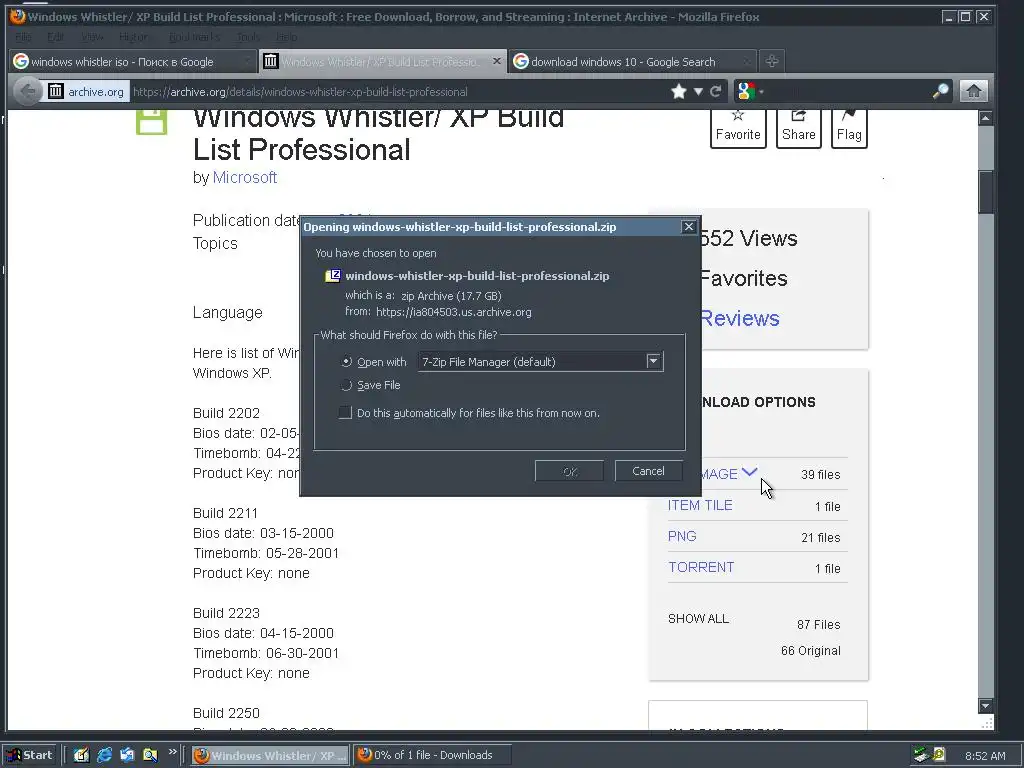Click SHOW ALL in download options
The image size is (1024, 768).
click(698, 618)
